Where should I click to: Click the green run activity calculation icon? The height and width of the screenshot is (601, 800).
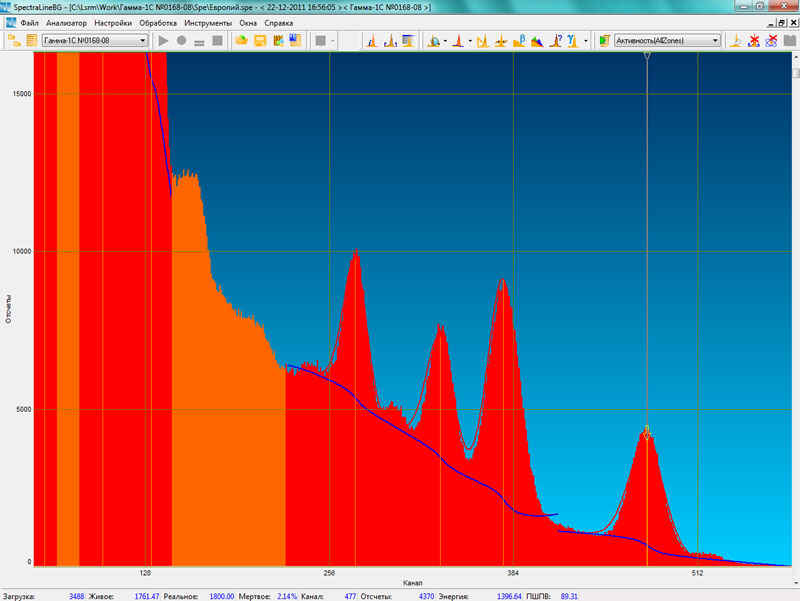click(603, 41)
